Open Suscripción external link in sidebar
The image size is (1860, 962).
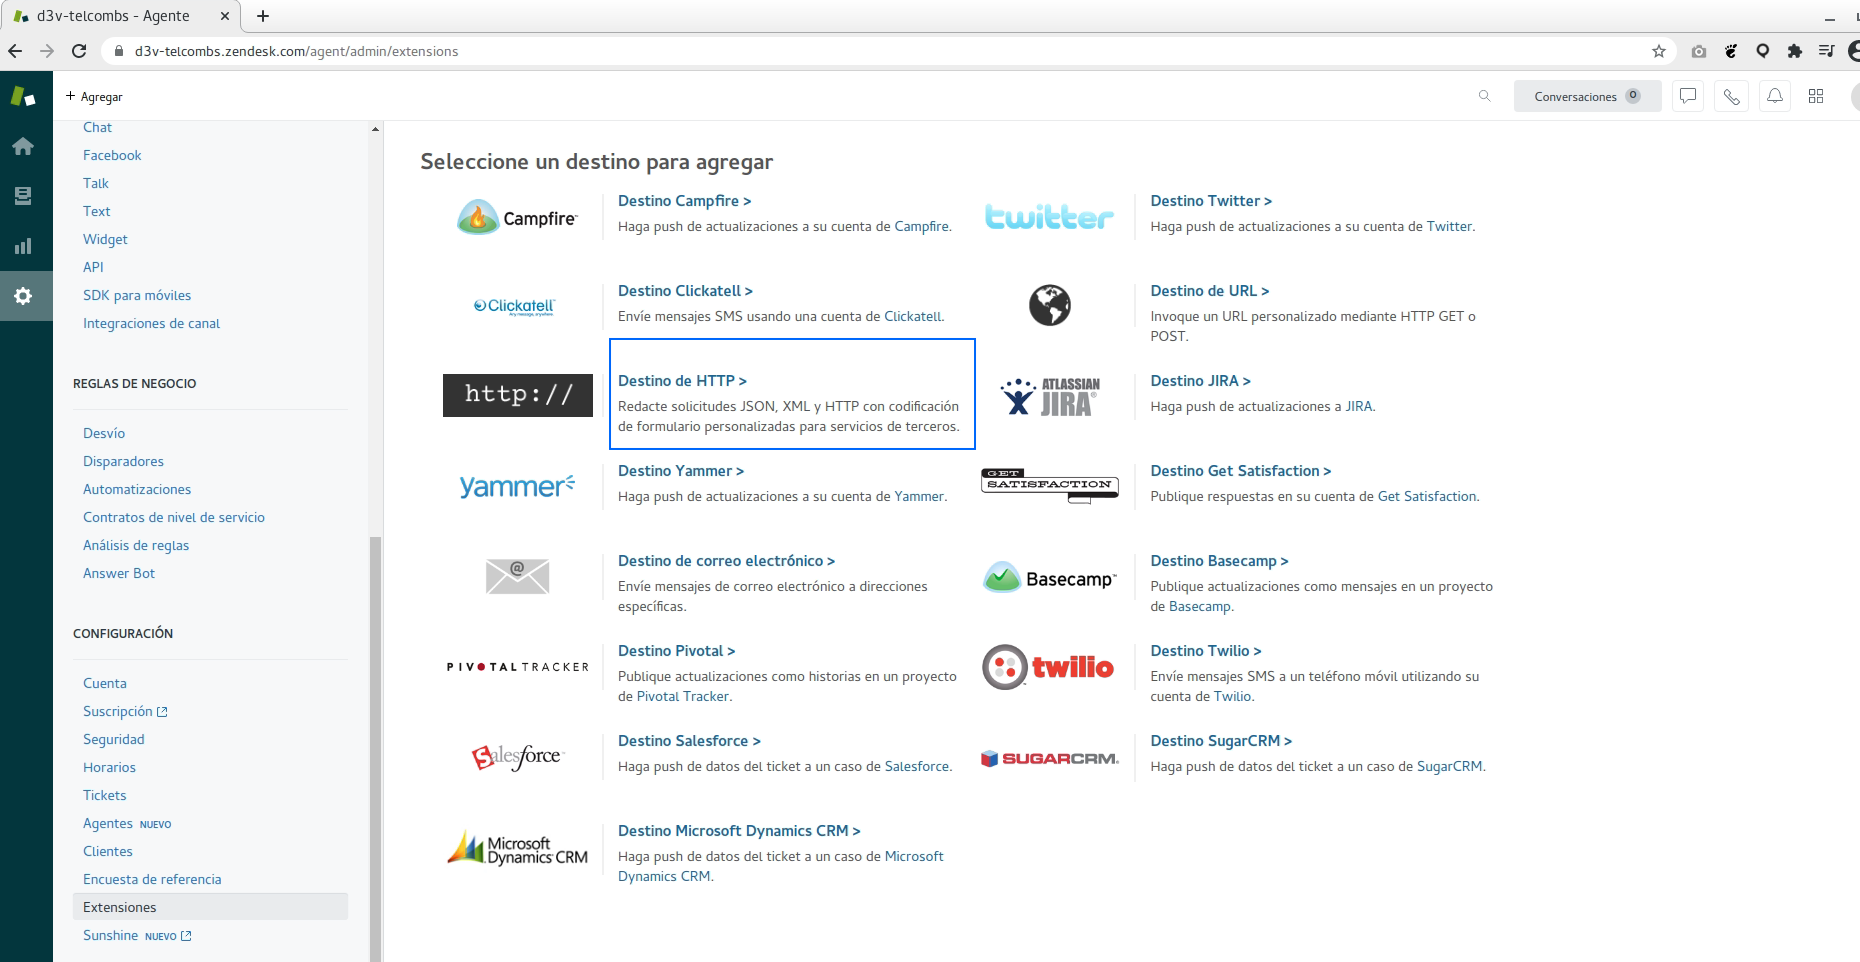125,711
